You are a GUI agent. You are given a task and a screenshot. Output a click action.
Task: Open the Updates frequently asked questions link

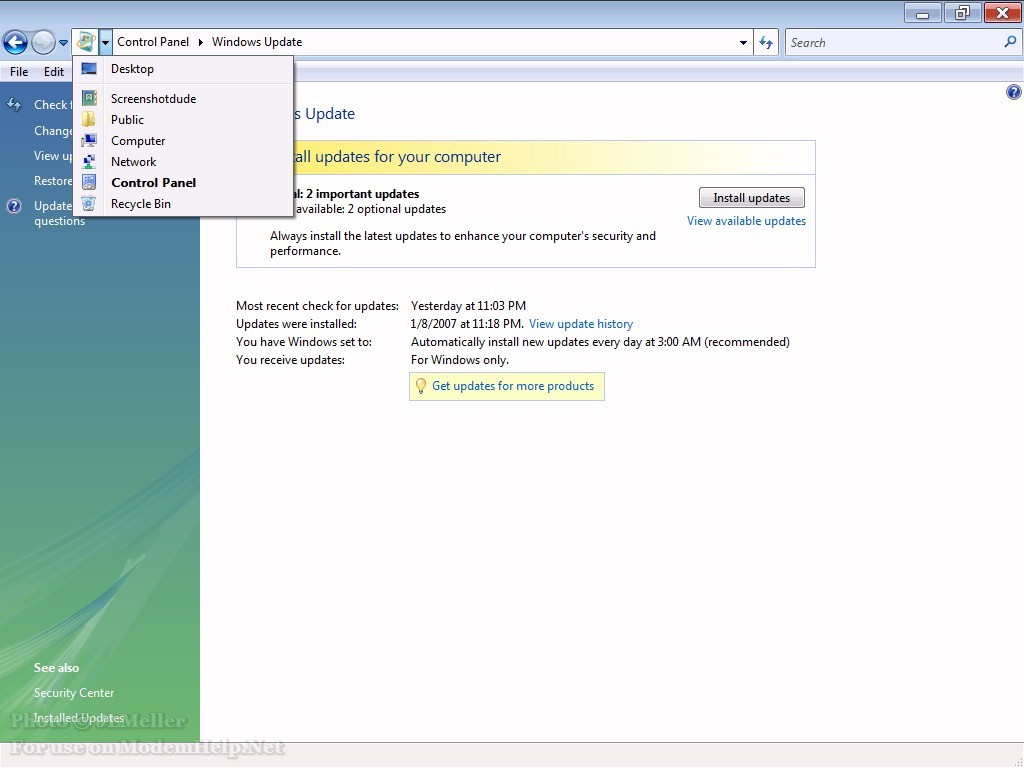(59, 213)
